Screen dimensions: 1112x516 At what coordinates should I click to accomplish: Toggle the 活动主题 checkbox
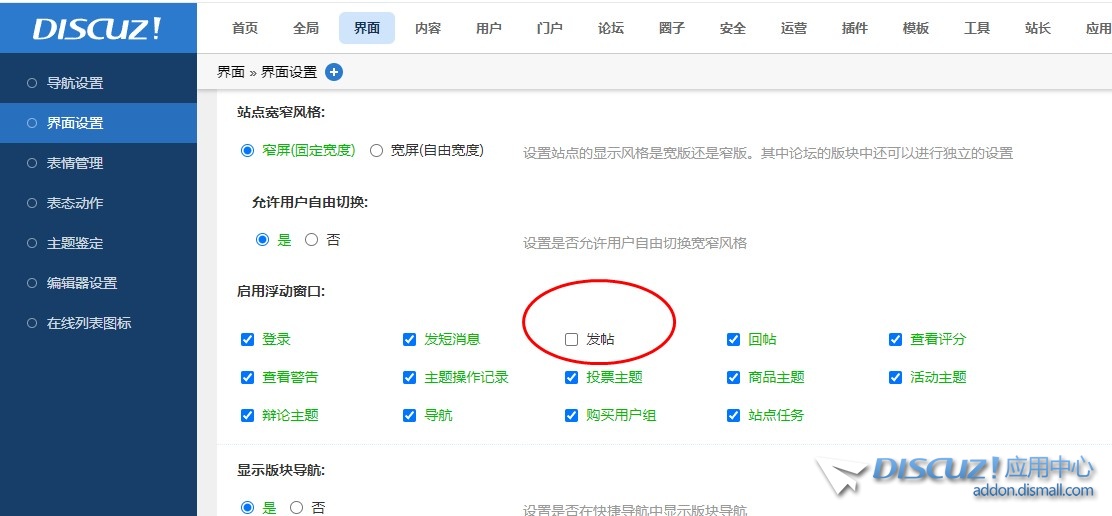[896, 377]
